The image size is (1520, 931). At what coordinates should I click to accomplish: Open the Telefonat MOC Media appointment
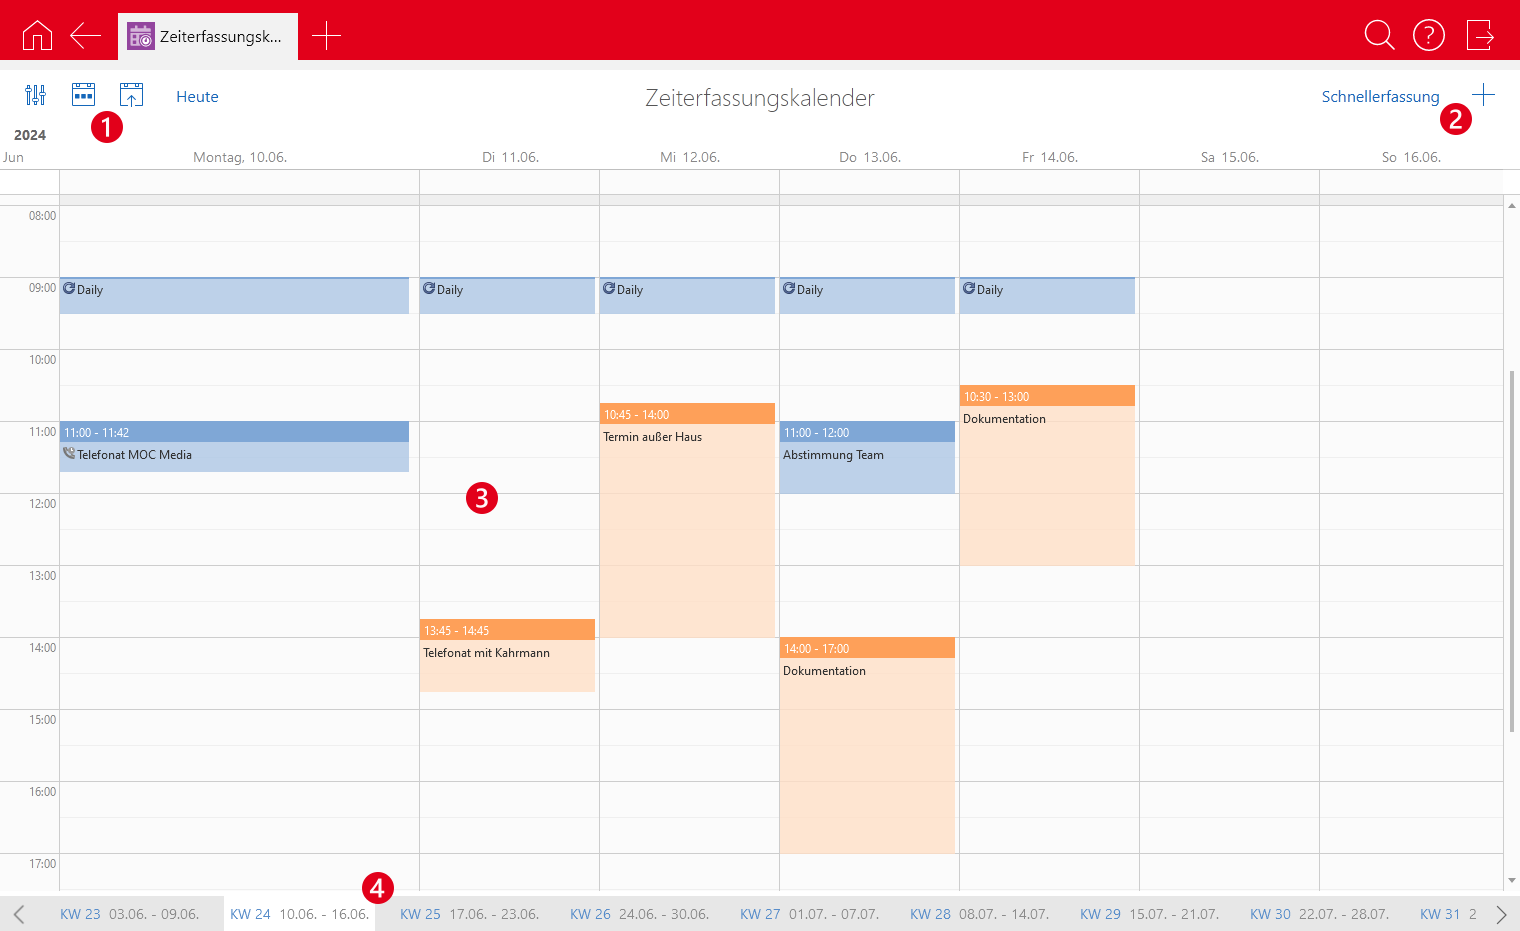pyautogui.click(x=234, y=455)
